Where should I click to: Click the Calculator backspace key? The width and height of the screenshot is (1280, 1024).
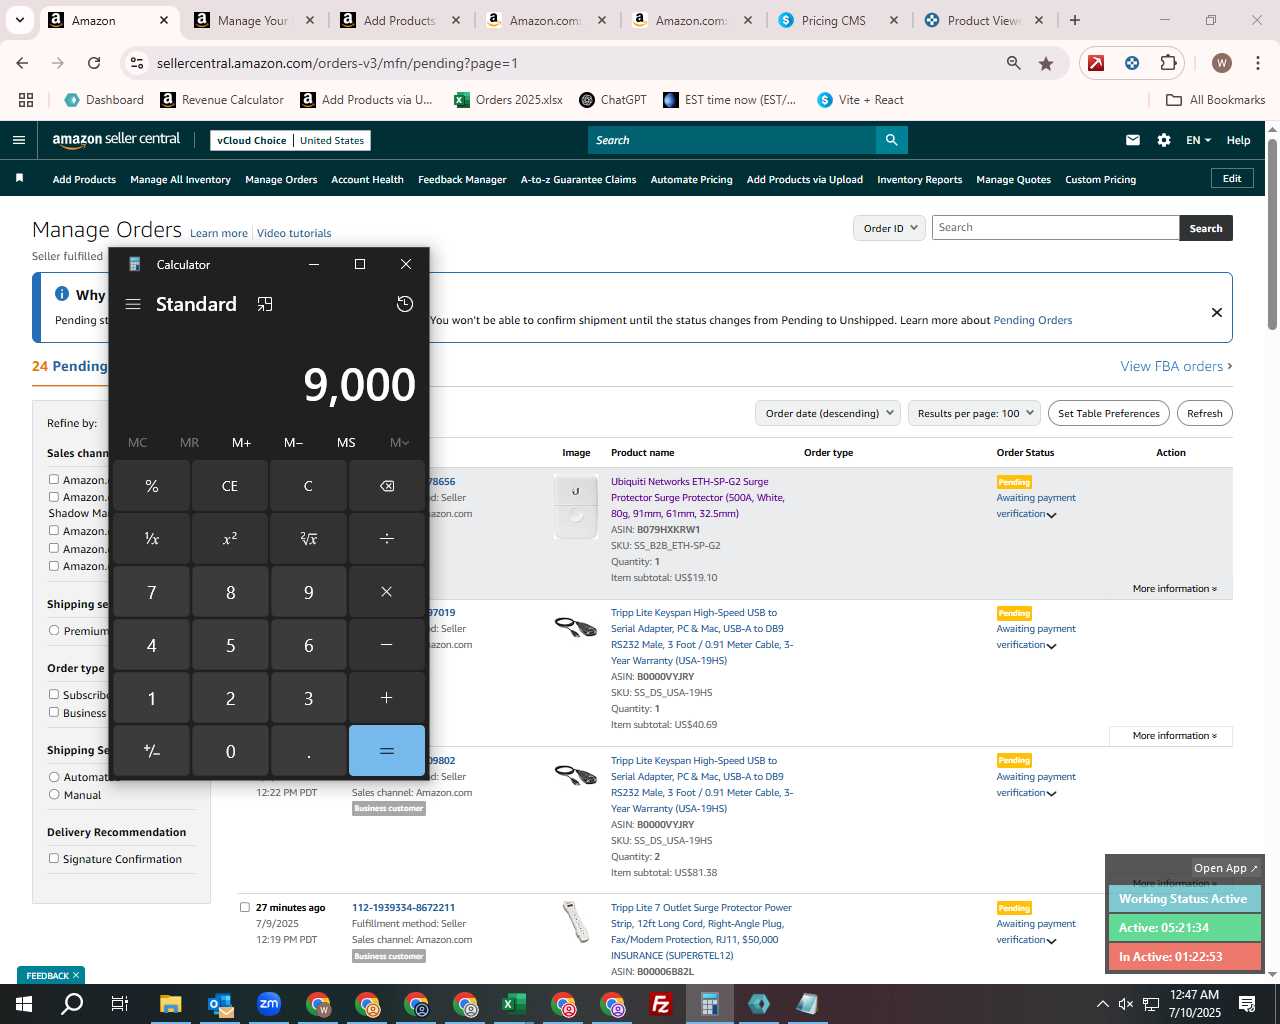387,486
